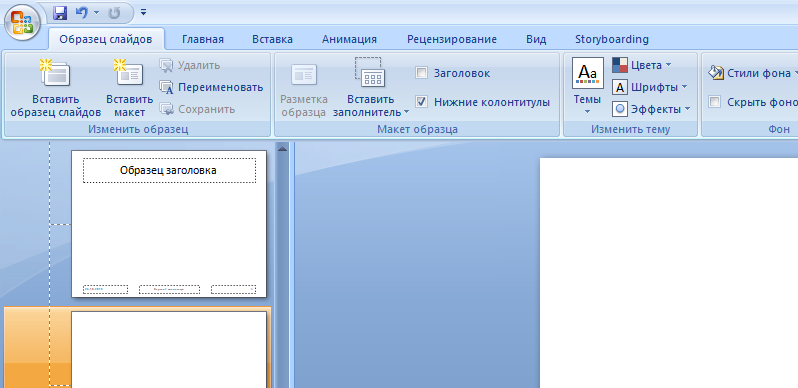Viewport: 798px width, 388px height.
Task: Open Цвета theme colors menu
Action: (x=642, y=65)
